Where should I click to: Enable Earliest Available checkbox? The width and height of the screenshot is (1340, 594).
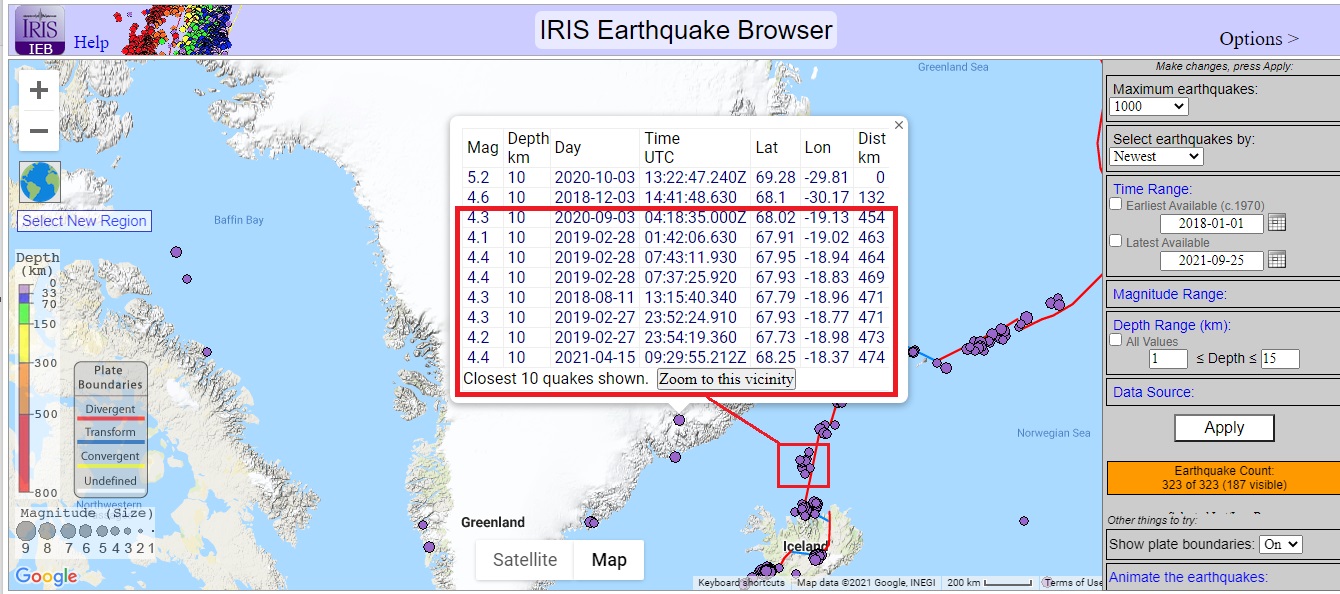[1116, 205]
